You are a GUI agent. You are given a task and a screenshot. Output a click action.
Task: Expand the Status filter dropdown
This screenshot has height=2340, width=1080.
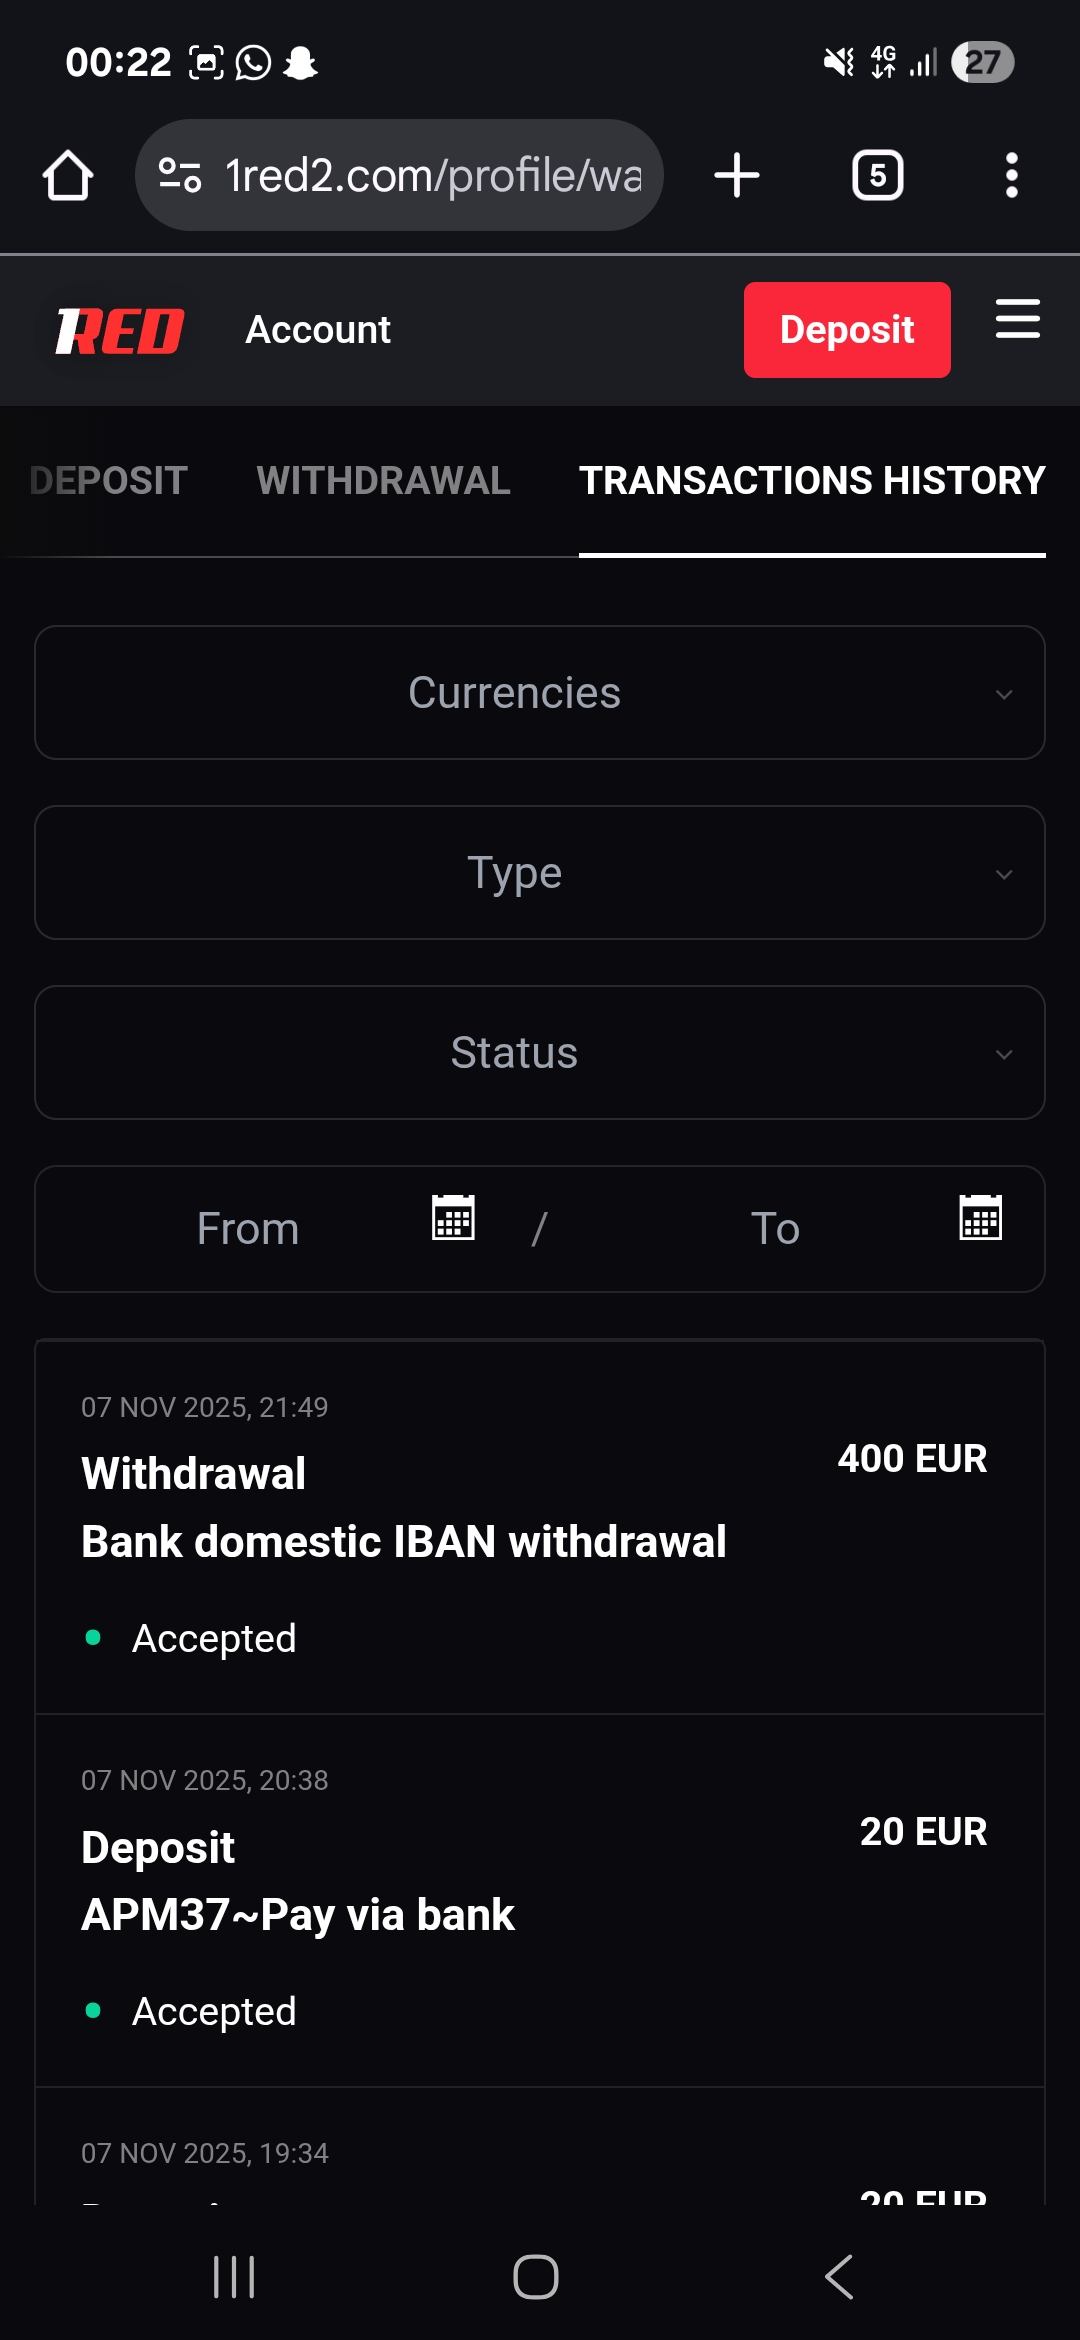[x=540, y=1052]
